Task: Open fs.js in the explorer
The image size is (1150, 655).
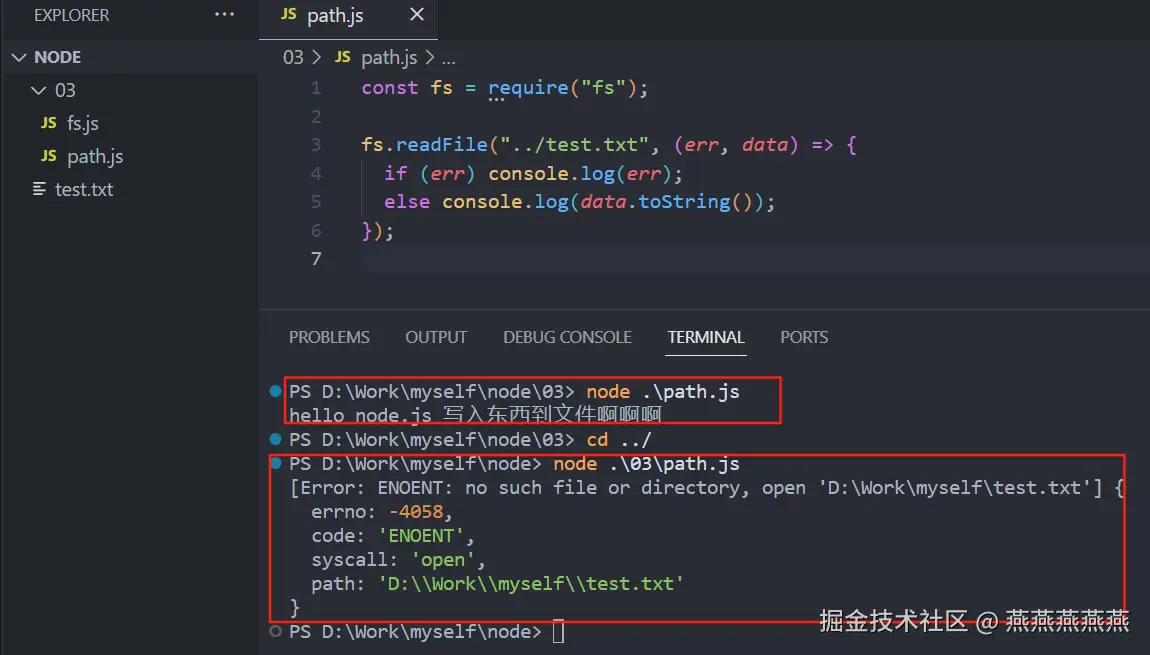Action: [x=82, y=123]
